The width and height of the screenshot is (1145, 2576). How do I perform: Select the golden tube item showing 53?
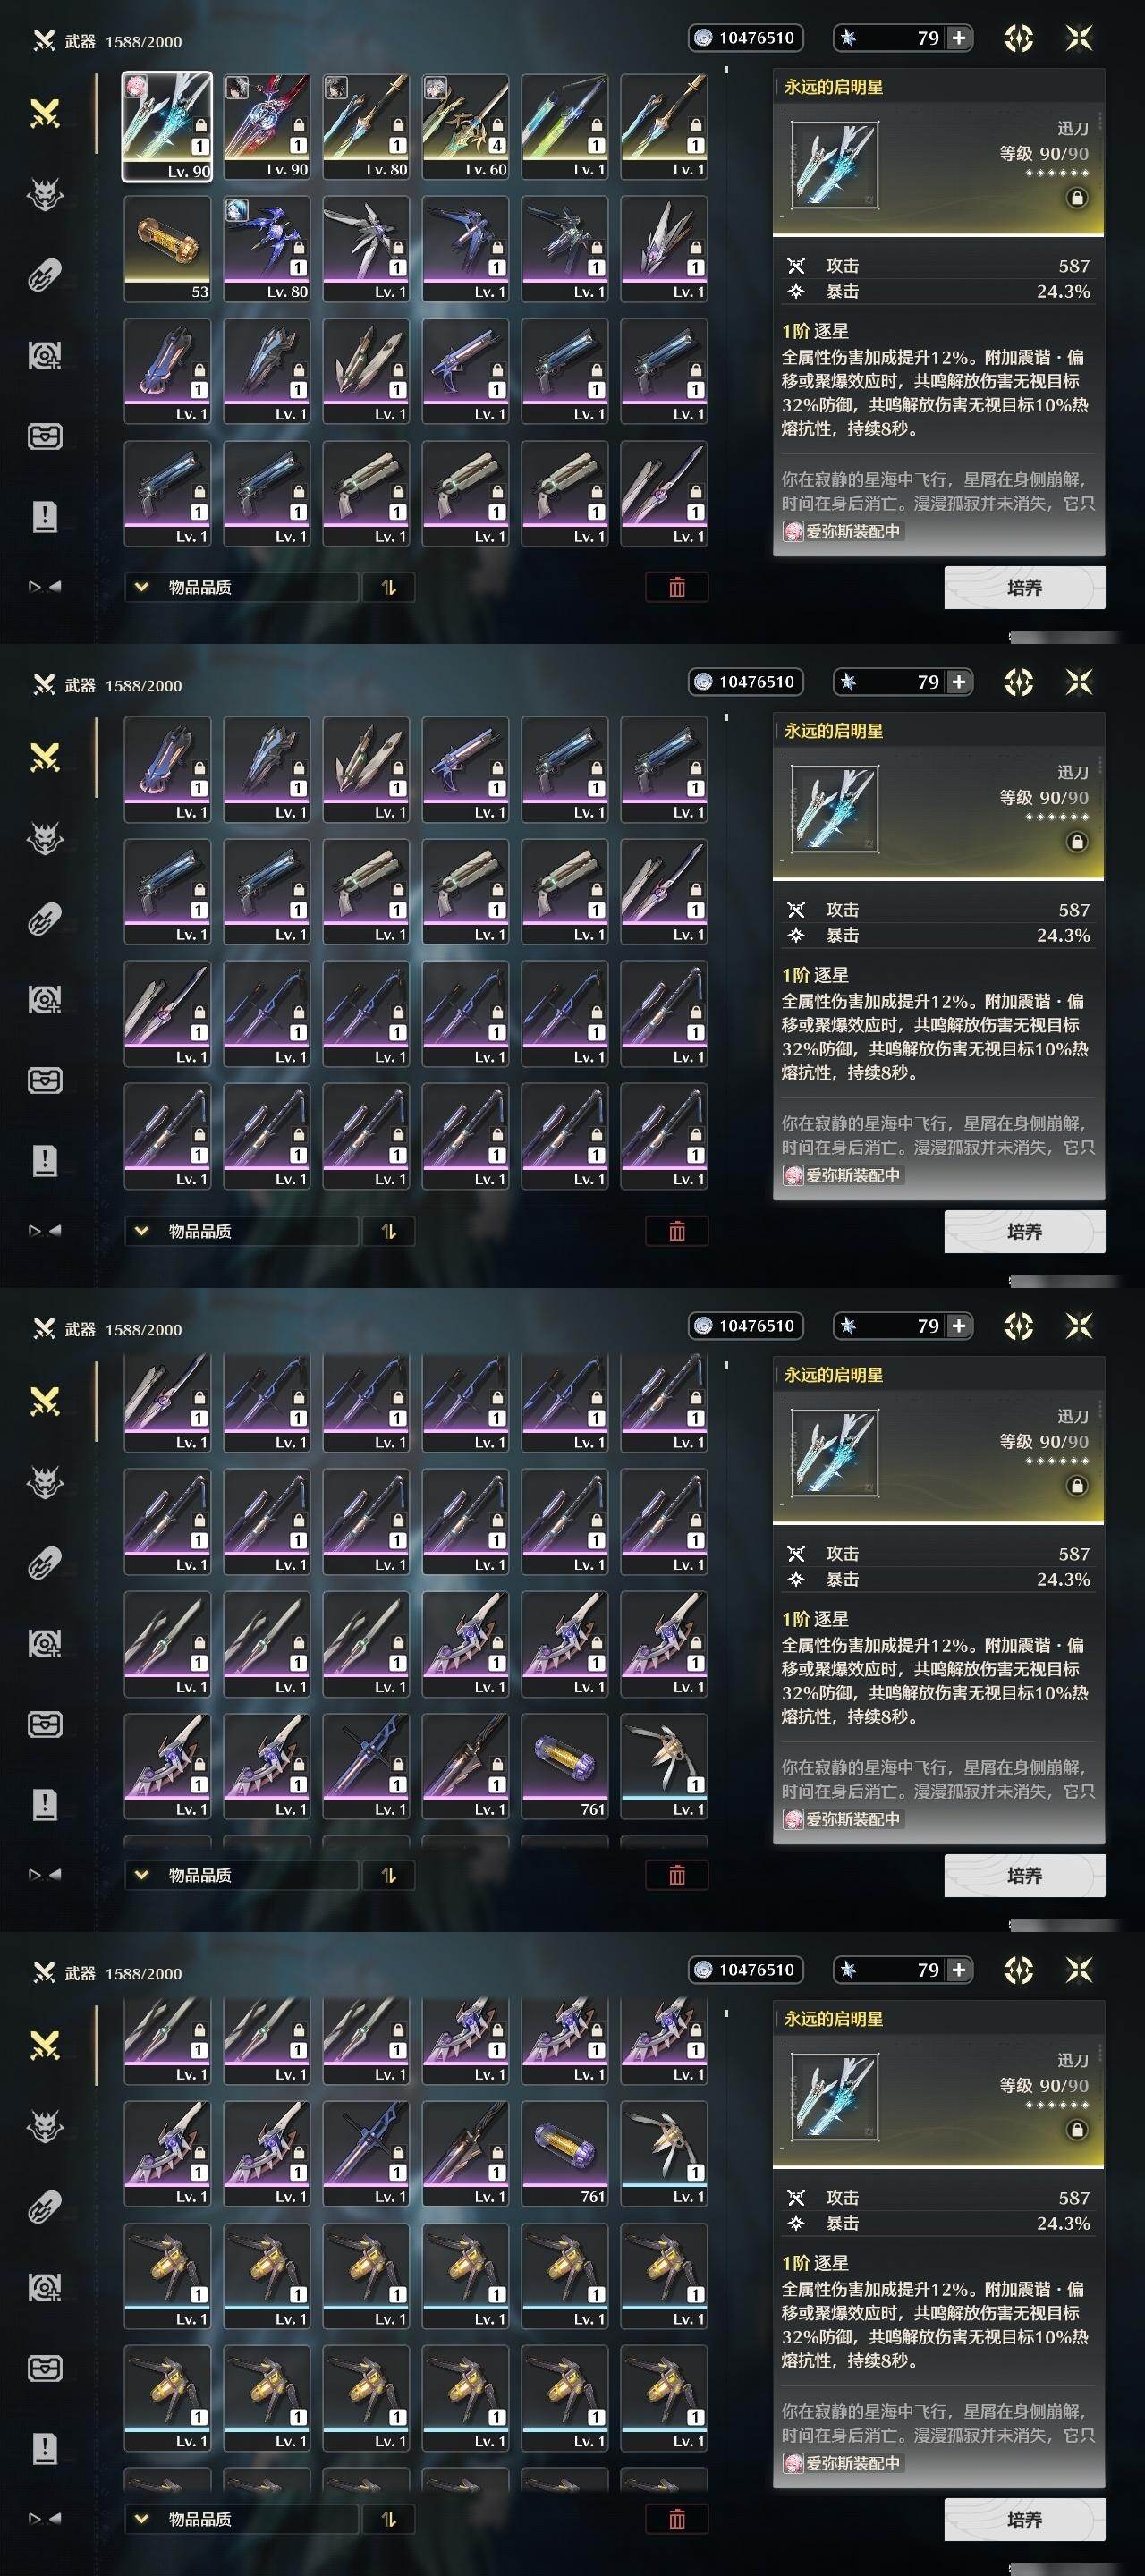click(x=167, y=248)
